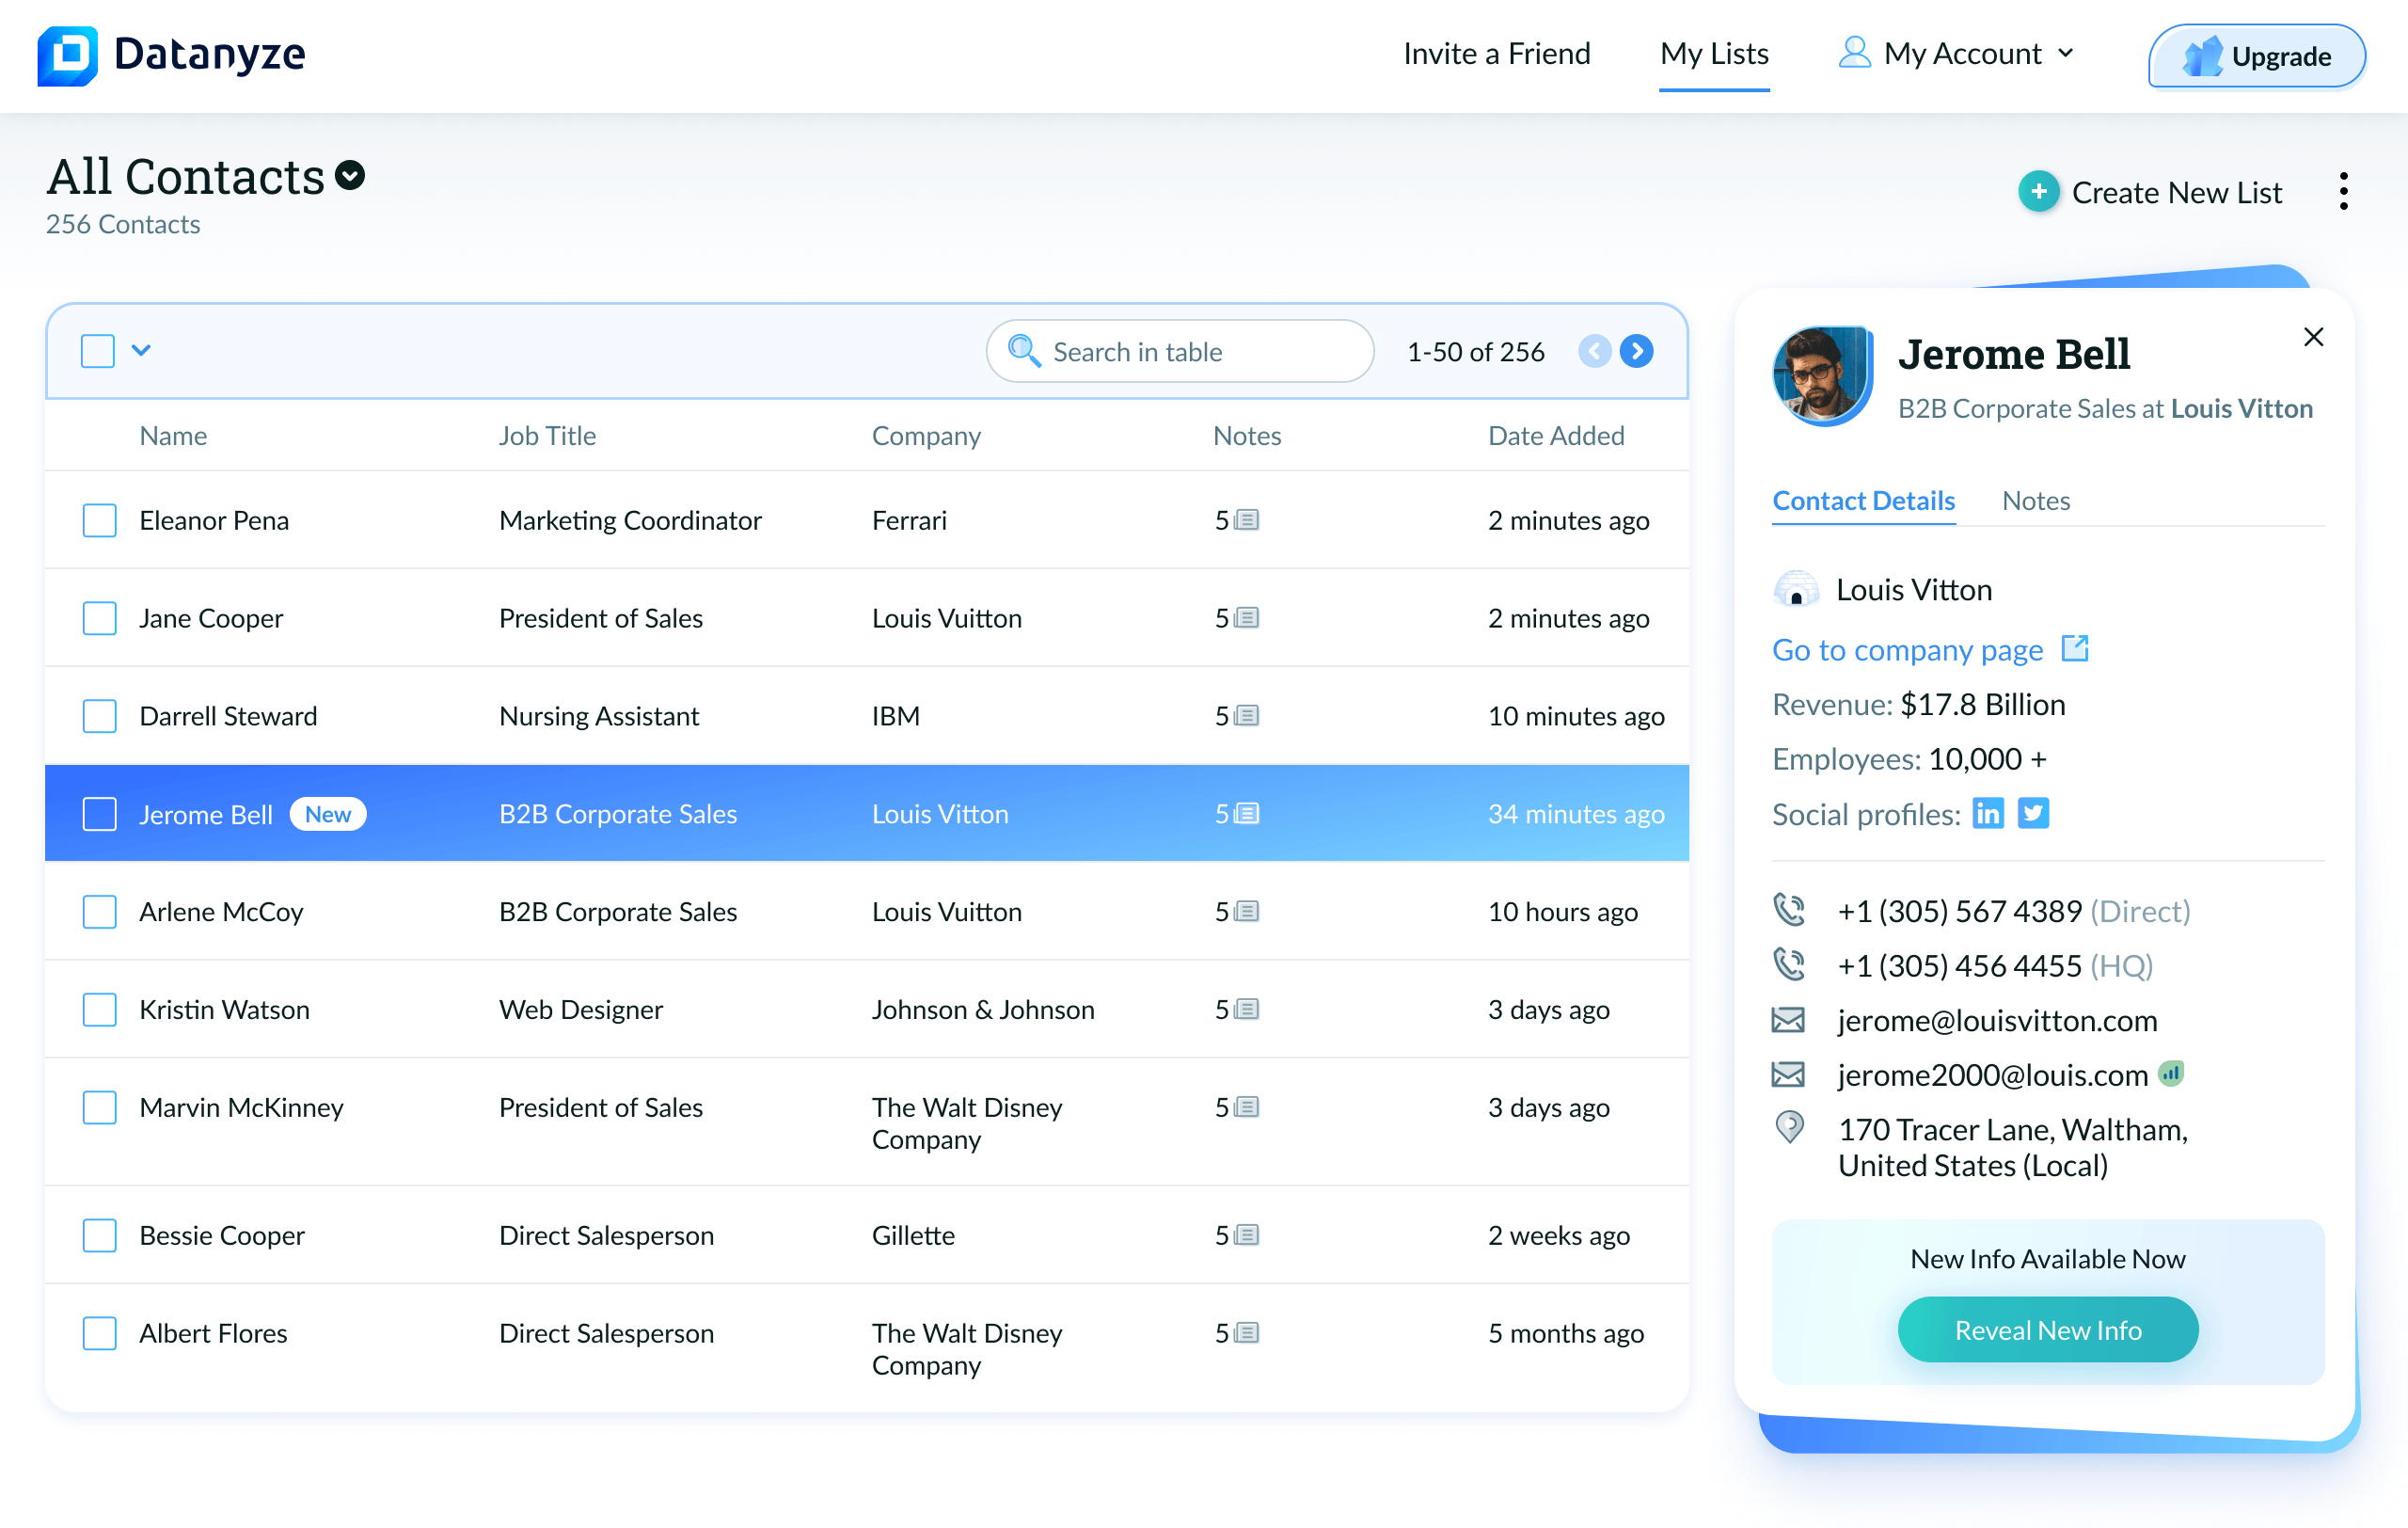Open the My Account dropdown chevron
Viewport: 2408px width, 1528px height.
(x=2066, y=53)
